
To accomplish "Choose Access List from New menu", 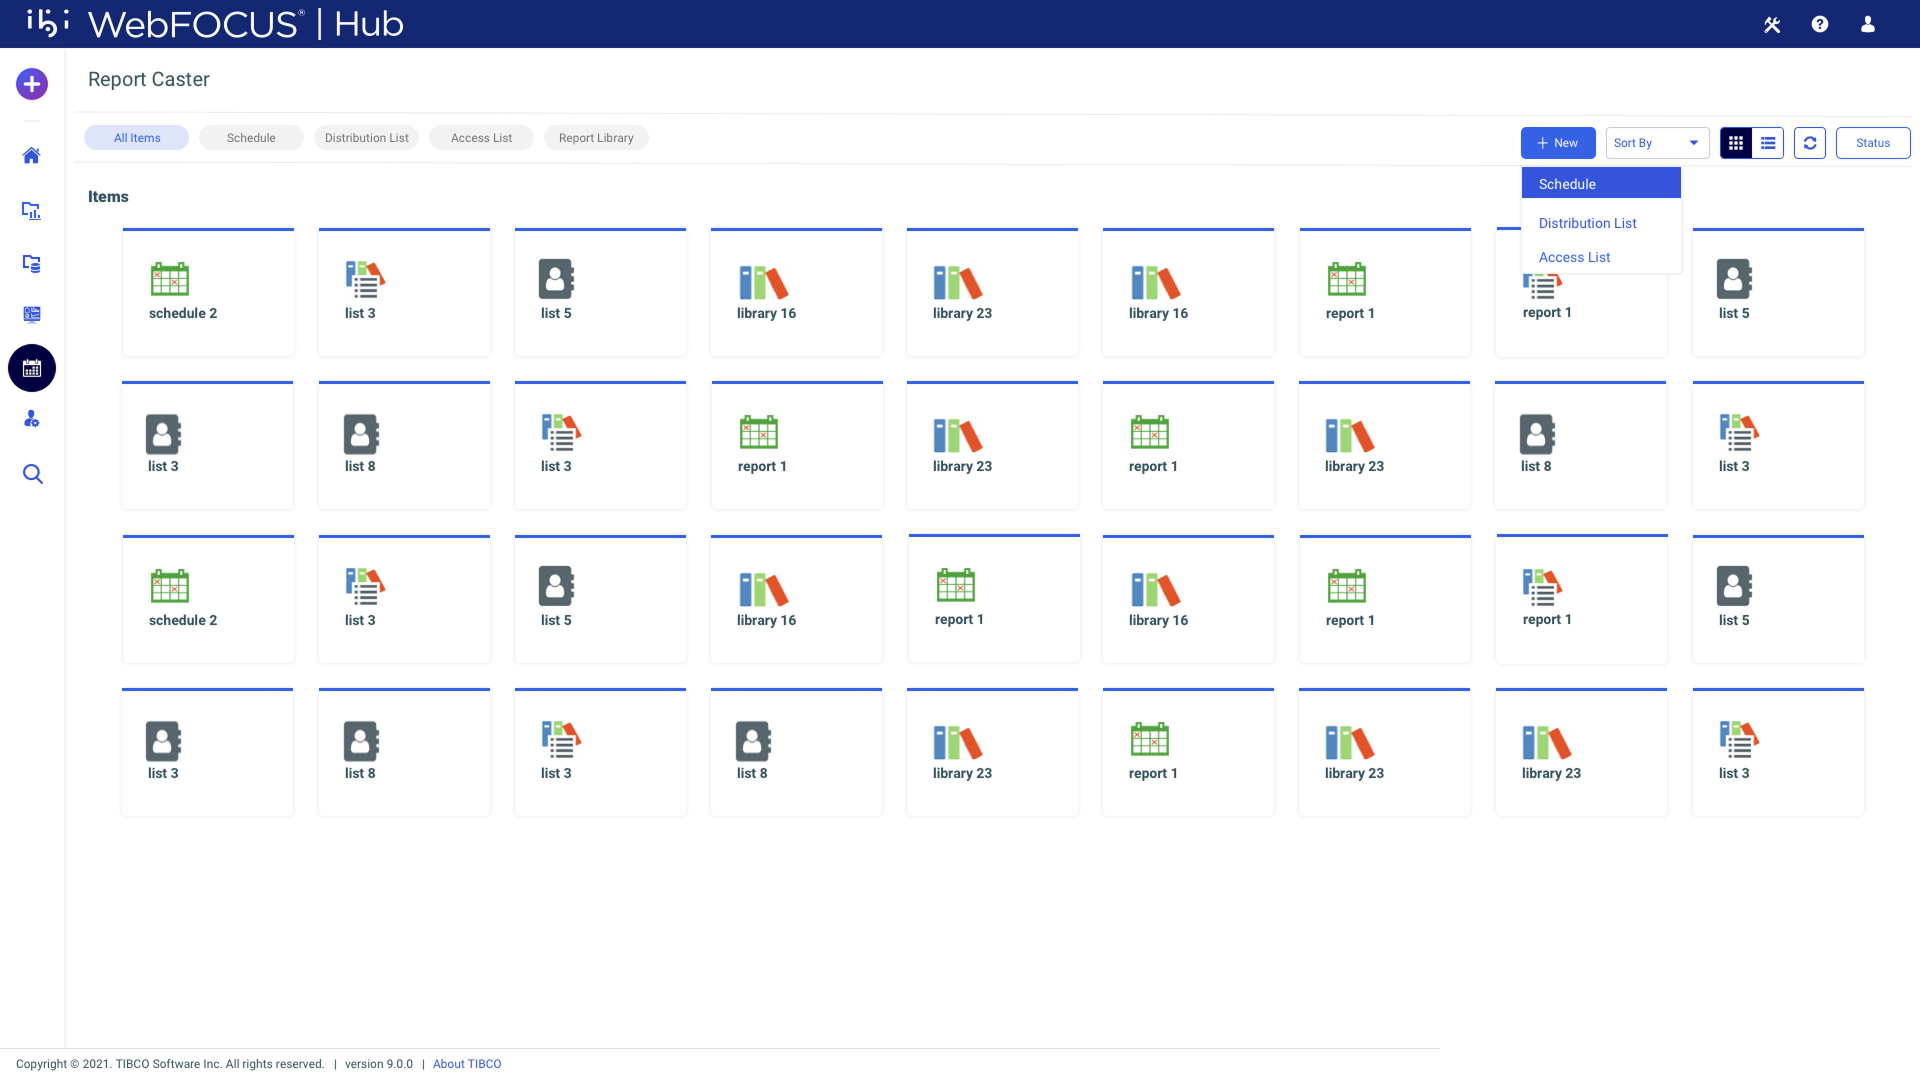I will (x=1574, y=257).
